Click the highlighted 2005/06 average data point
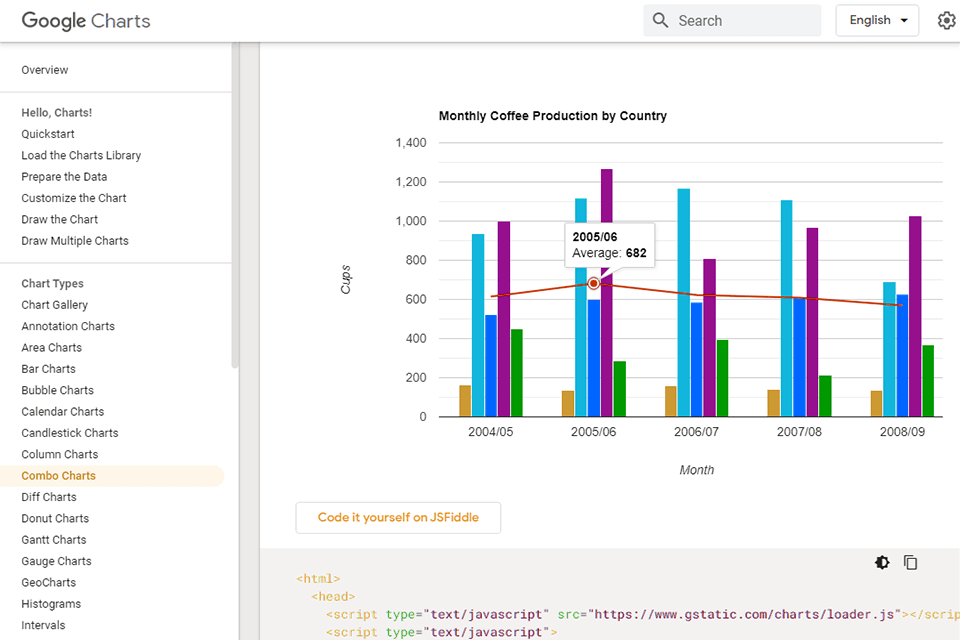The height and width of the screenshot is (640, 960). pyautogui.click(x=593, y=284)
